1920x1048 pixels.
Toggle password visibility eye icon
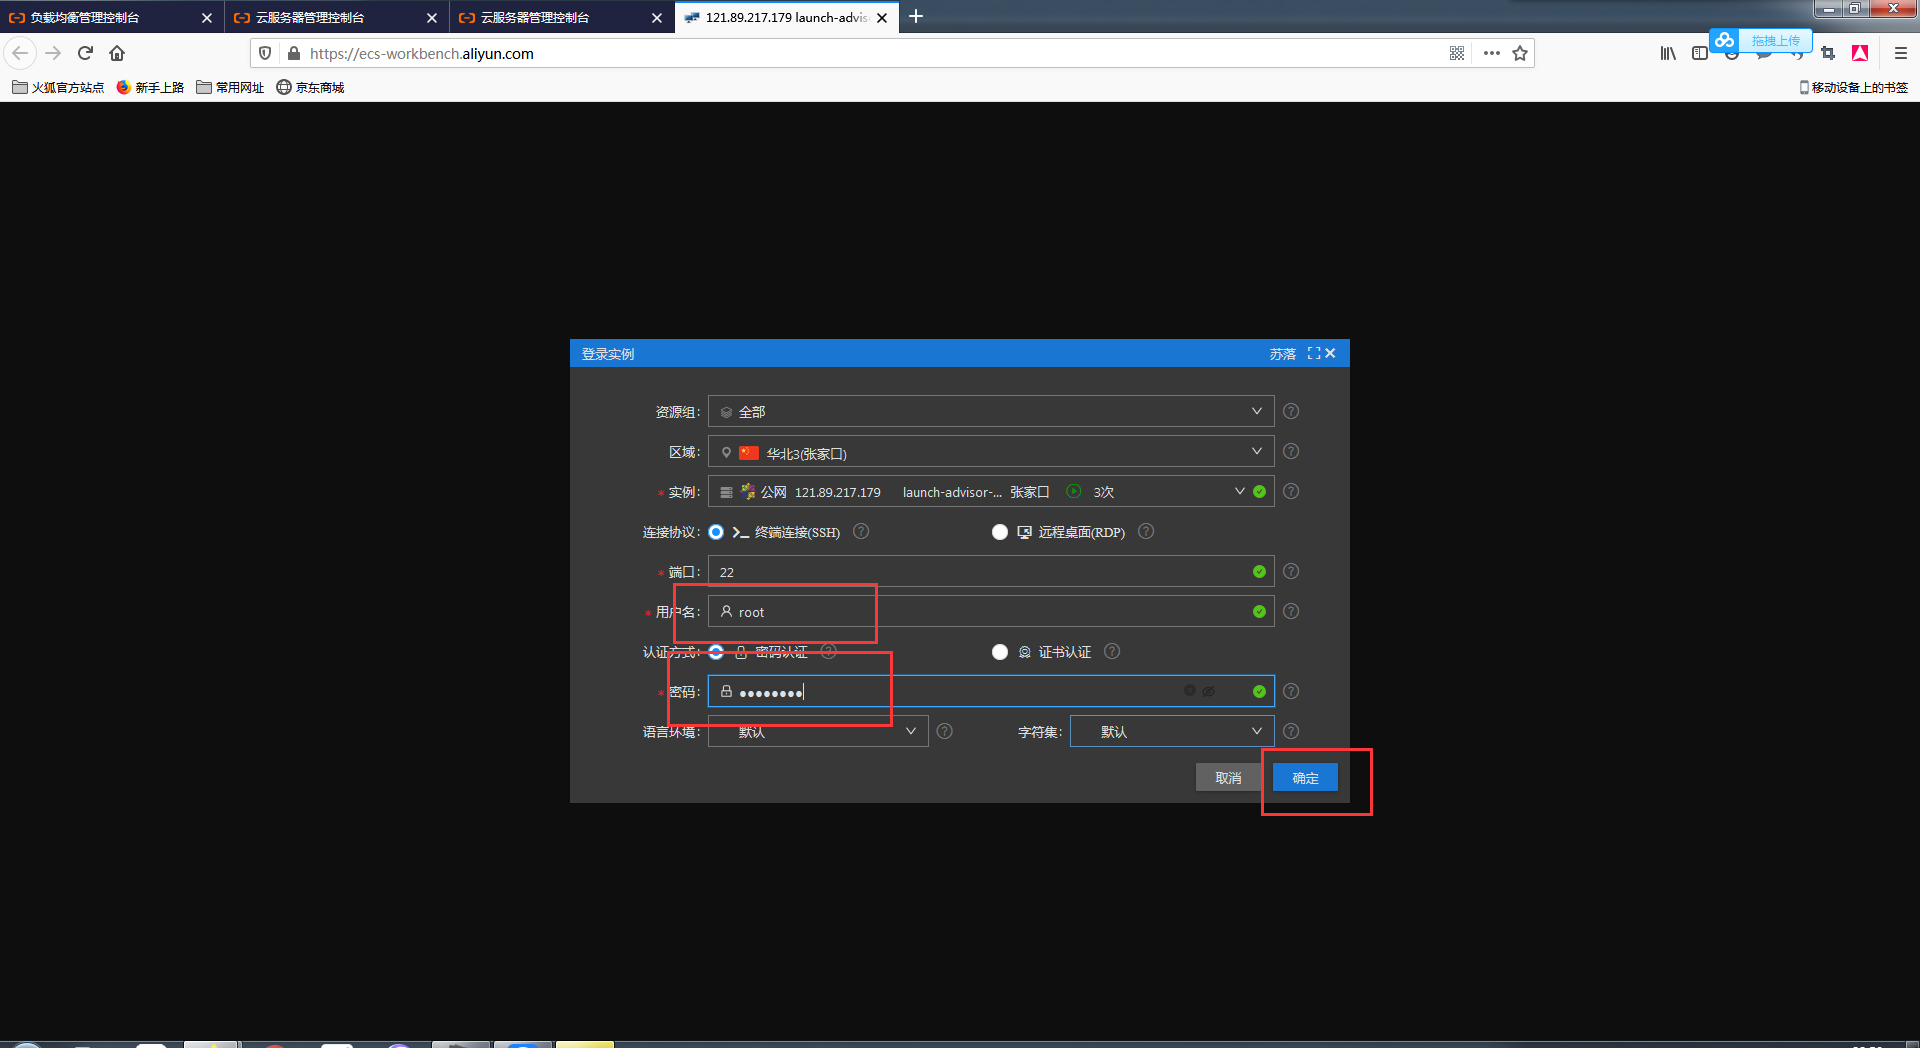(x=1208, y=691)
